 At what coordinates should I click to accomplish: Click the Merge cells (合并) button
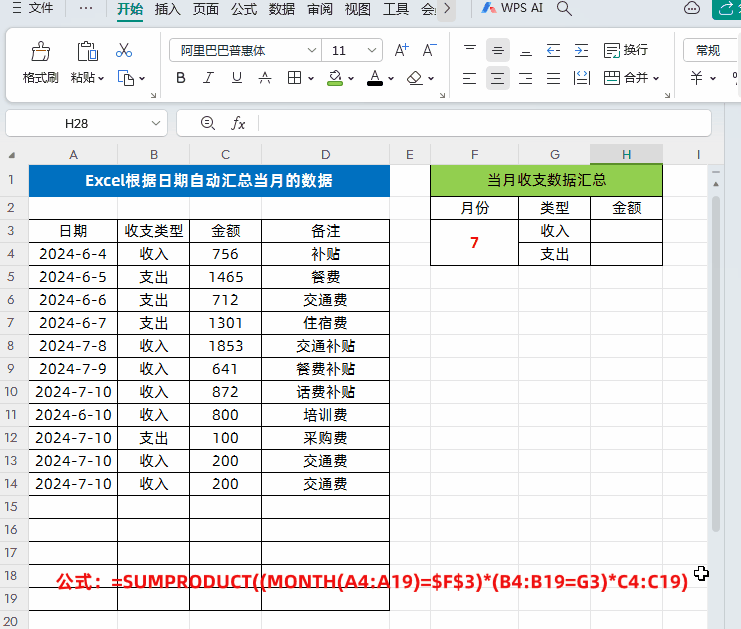(x=626, y=78)
